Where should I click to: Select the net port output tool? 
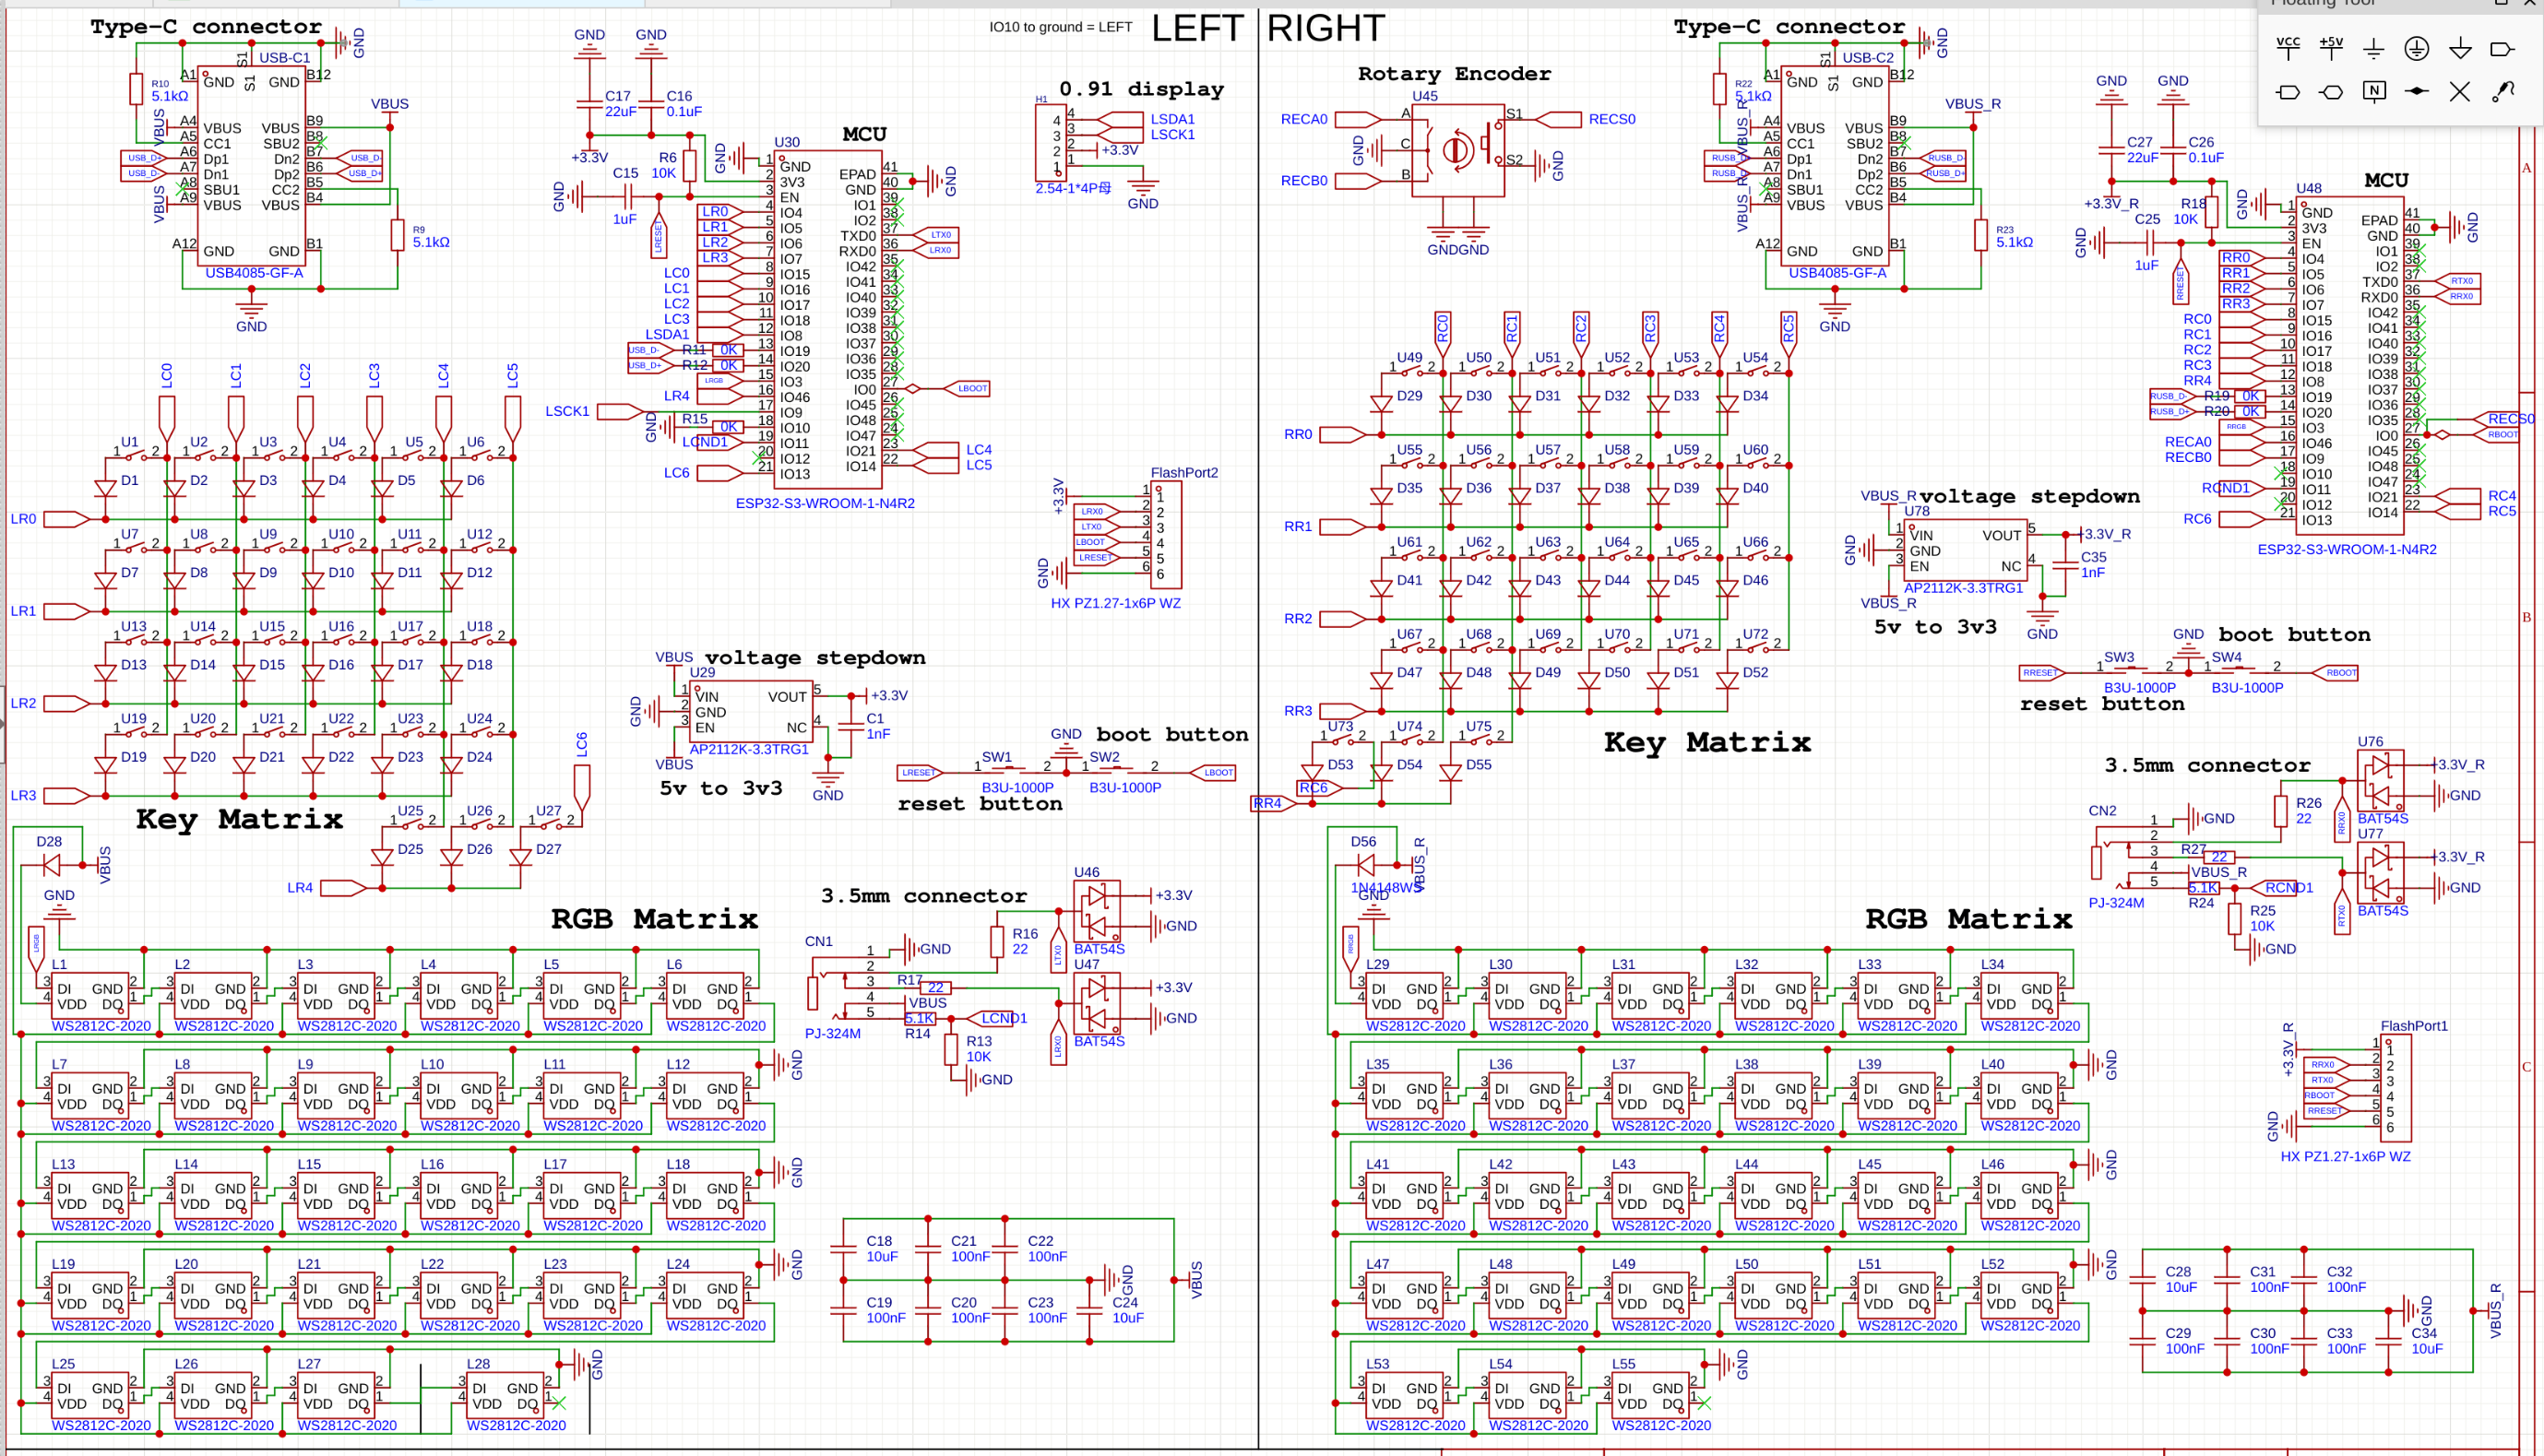(x=2502, y=48)
